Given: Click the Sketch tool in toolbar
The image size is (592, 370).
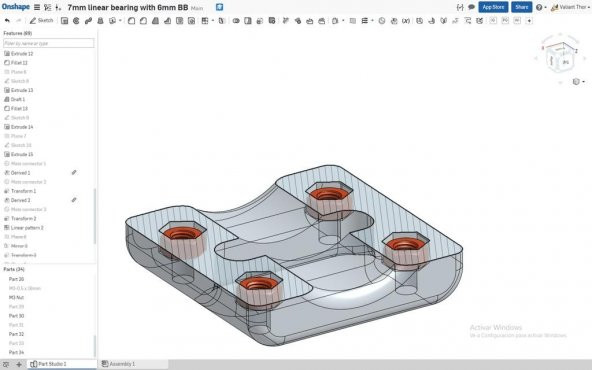Looking at the screenshot, I should tap(42, 20).
